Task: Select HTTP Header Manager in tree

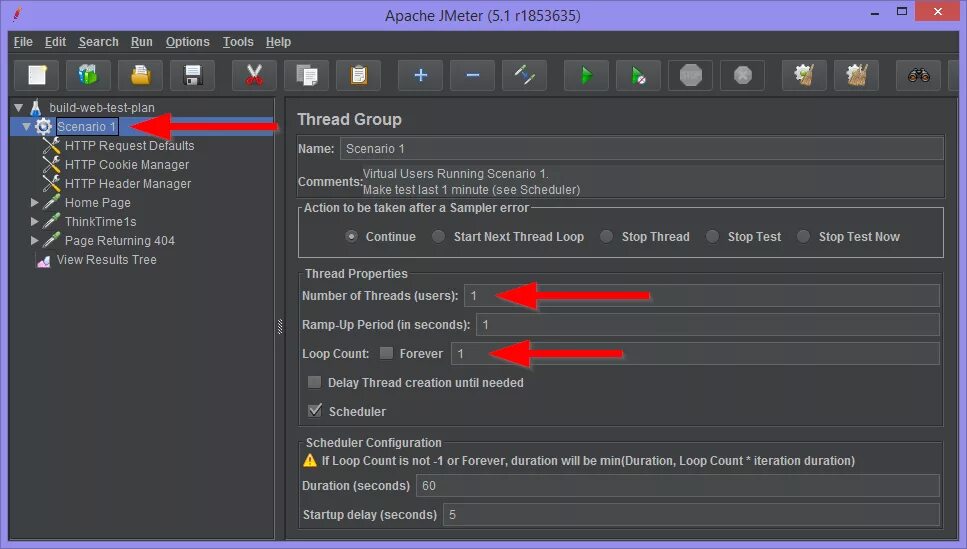Action: [x=128, y=184]
